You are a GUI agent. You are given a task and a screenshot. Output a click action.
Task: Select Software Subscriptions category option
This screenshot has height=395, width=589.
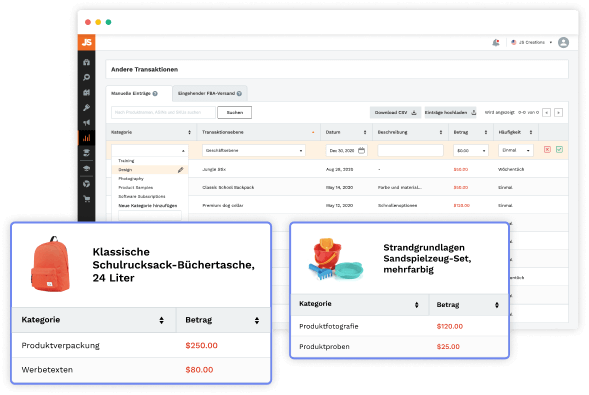click(x=150, y=196)
